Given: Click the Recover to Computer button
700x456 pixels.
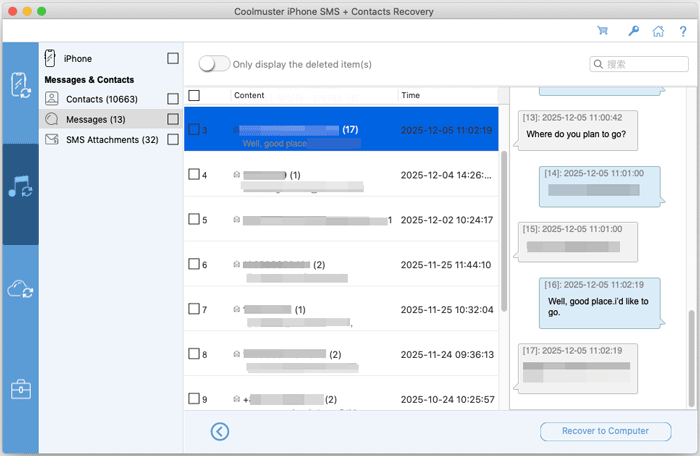Looking at the screenshot, I should point(605,431).
